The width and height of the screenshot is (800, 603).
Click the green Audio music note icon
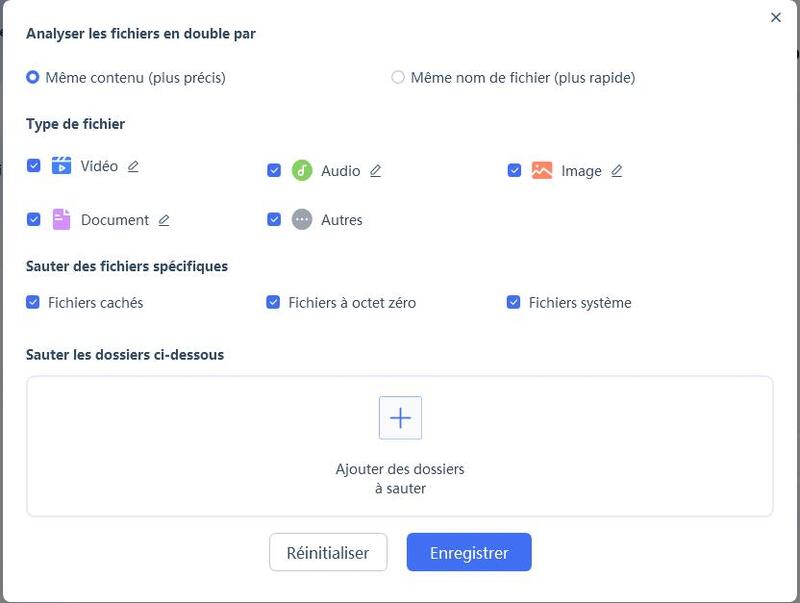pyautogui.click(x=302, y=171)
